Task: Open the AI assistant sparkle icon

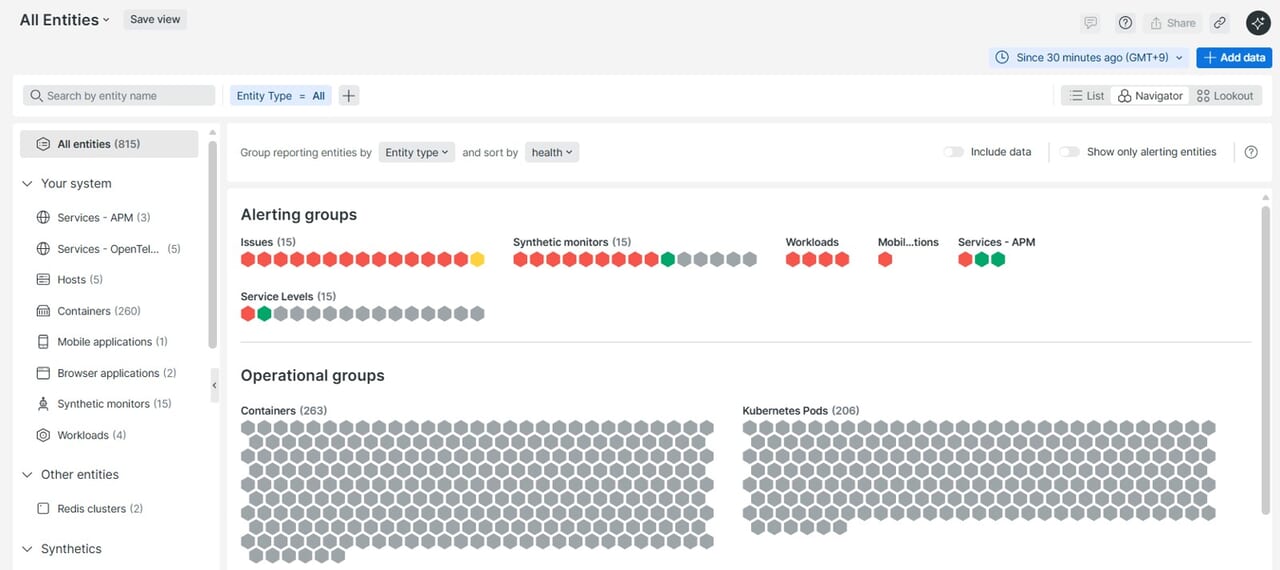Action: point(1257,23)
